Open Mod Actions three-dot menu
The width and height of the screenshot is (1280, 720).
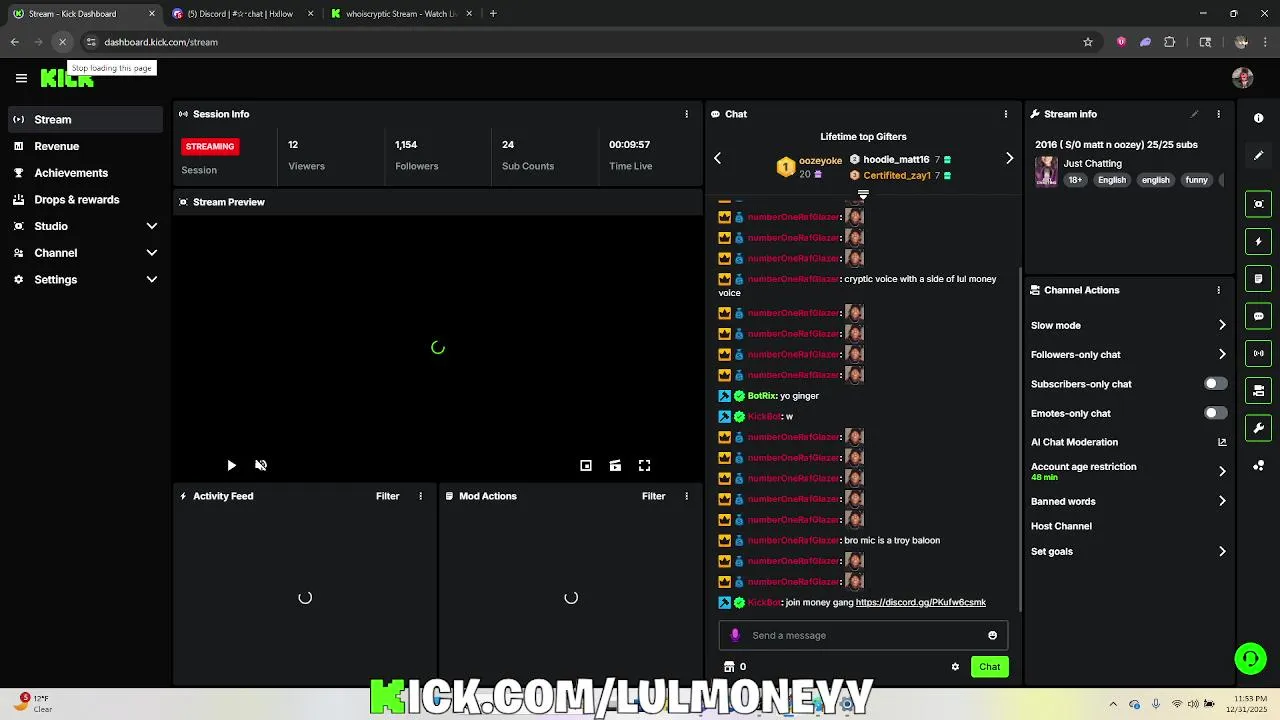click(686, 496)
